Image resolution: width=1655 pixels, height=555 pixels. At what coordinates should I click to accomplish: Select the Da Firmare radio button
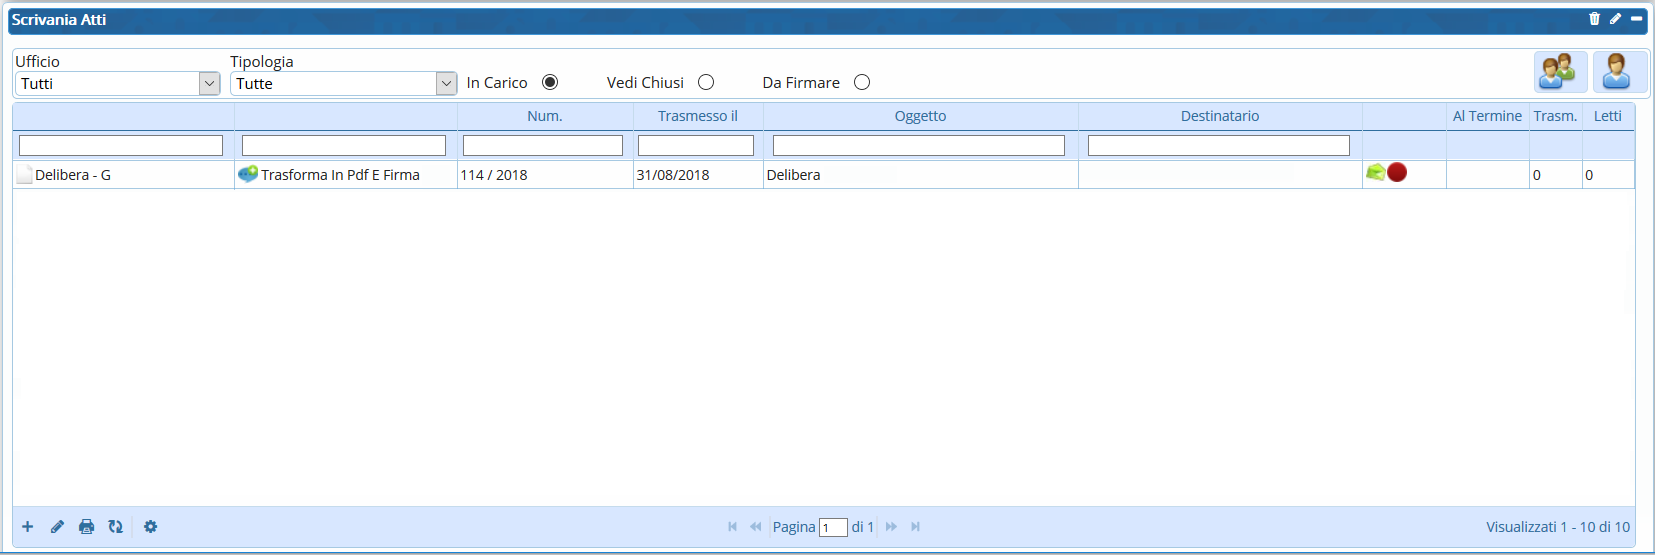pyautogui.click(x=862, y=83)
